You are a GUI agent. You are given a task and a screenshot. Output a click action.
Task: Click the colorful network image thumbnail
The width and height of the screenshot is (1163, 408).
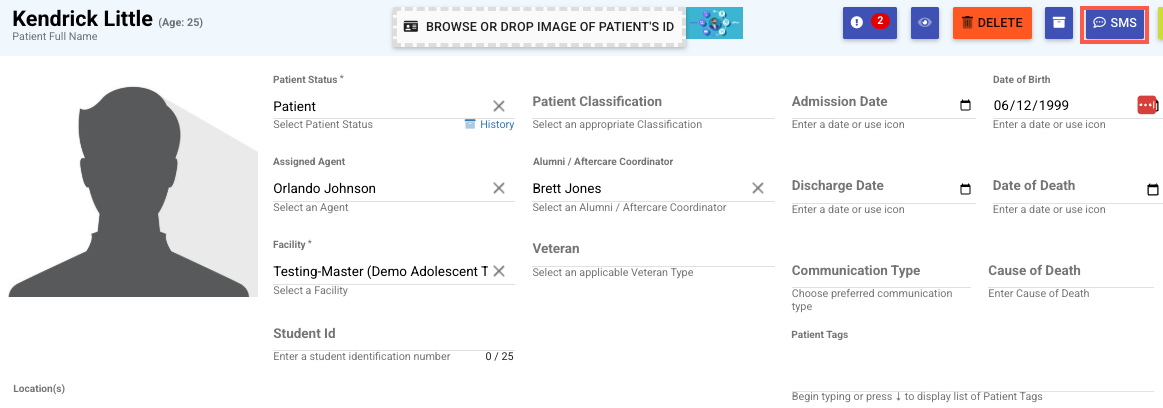pos(715,25)
